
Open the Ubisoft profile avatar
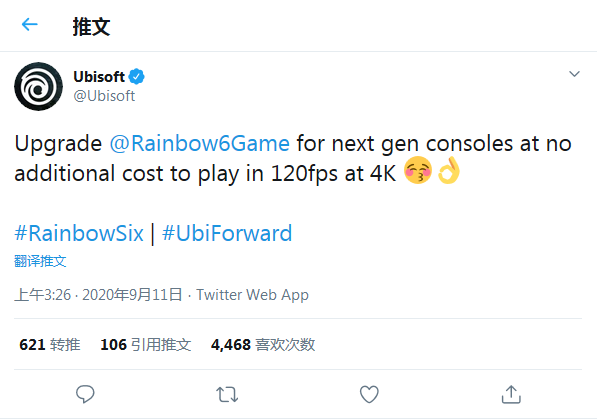[38, 86]
